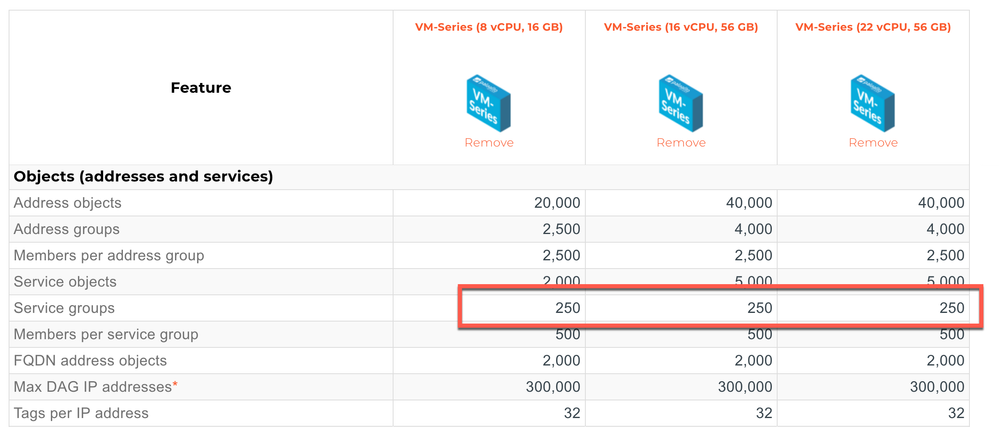Viewport: 999px width, 427px height.
Task: Open the VM-Series (16 vCPU, 56 GB) heading link
Action: [681, 28]
